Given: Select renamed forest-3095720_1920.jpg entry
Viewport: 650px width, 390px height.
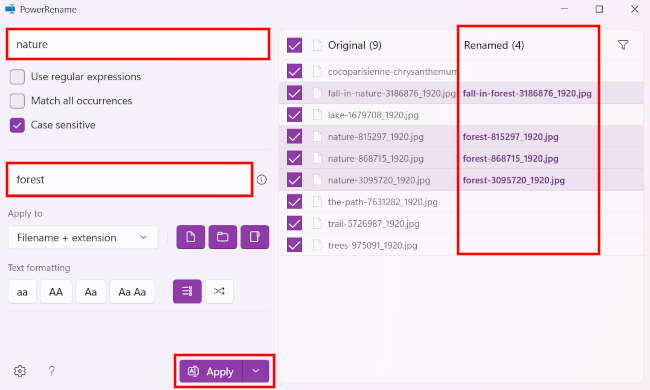Looking at the screenshot, I should point(514,180).
